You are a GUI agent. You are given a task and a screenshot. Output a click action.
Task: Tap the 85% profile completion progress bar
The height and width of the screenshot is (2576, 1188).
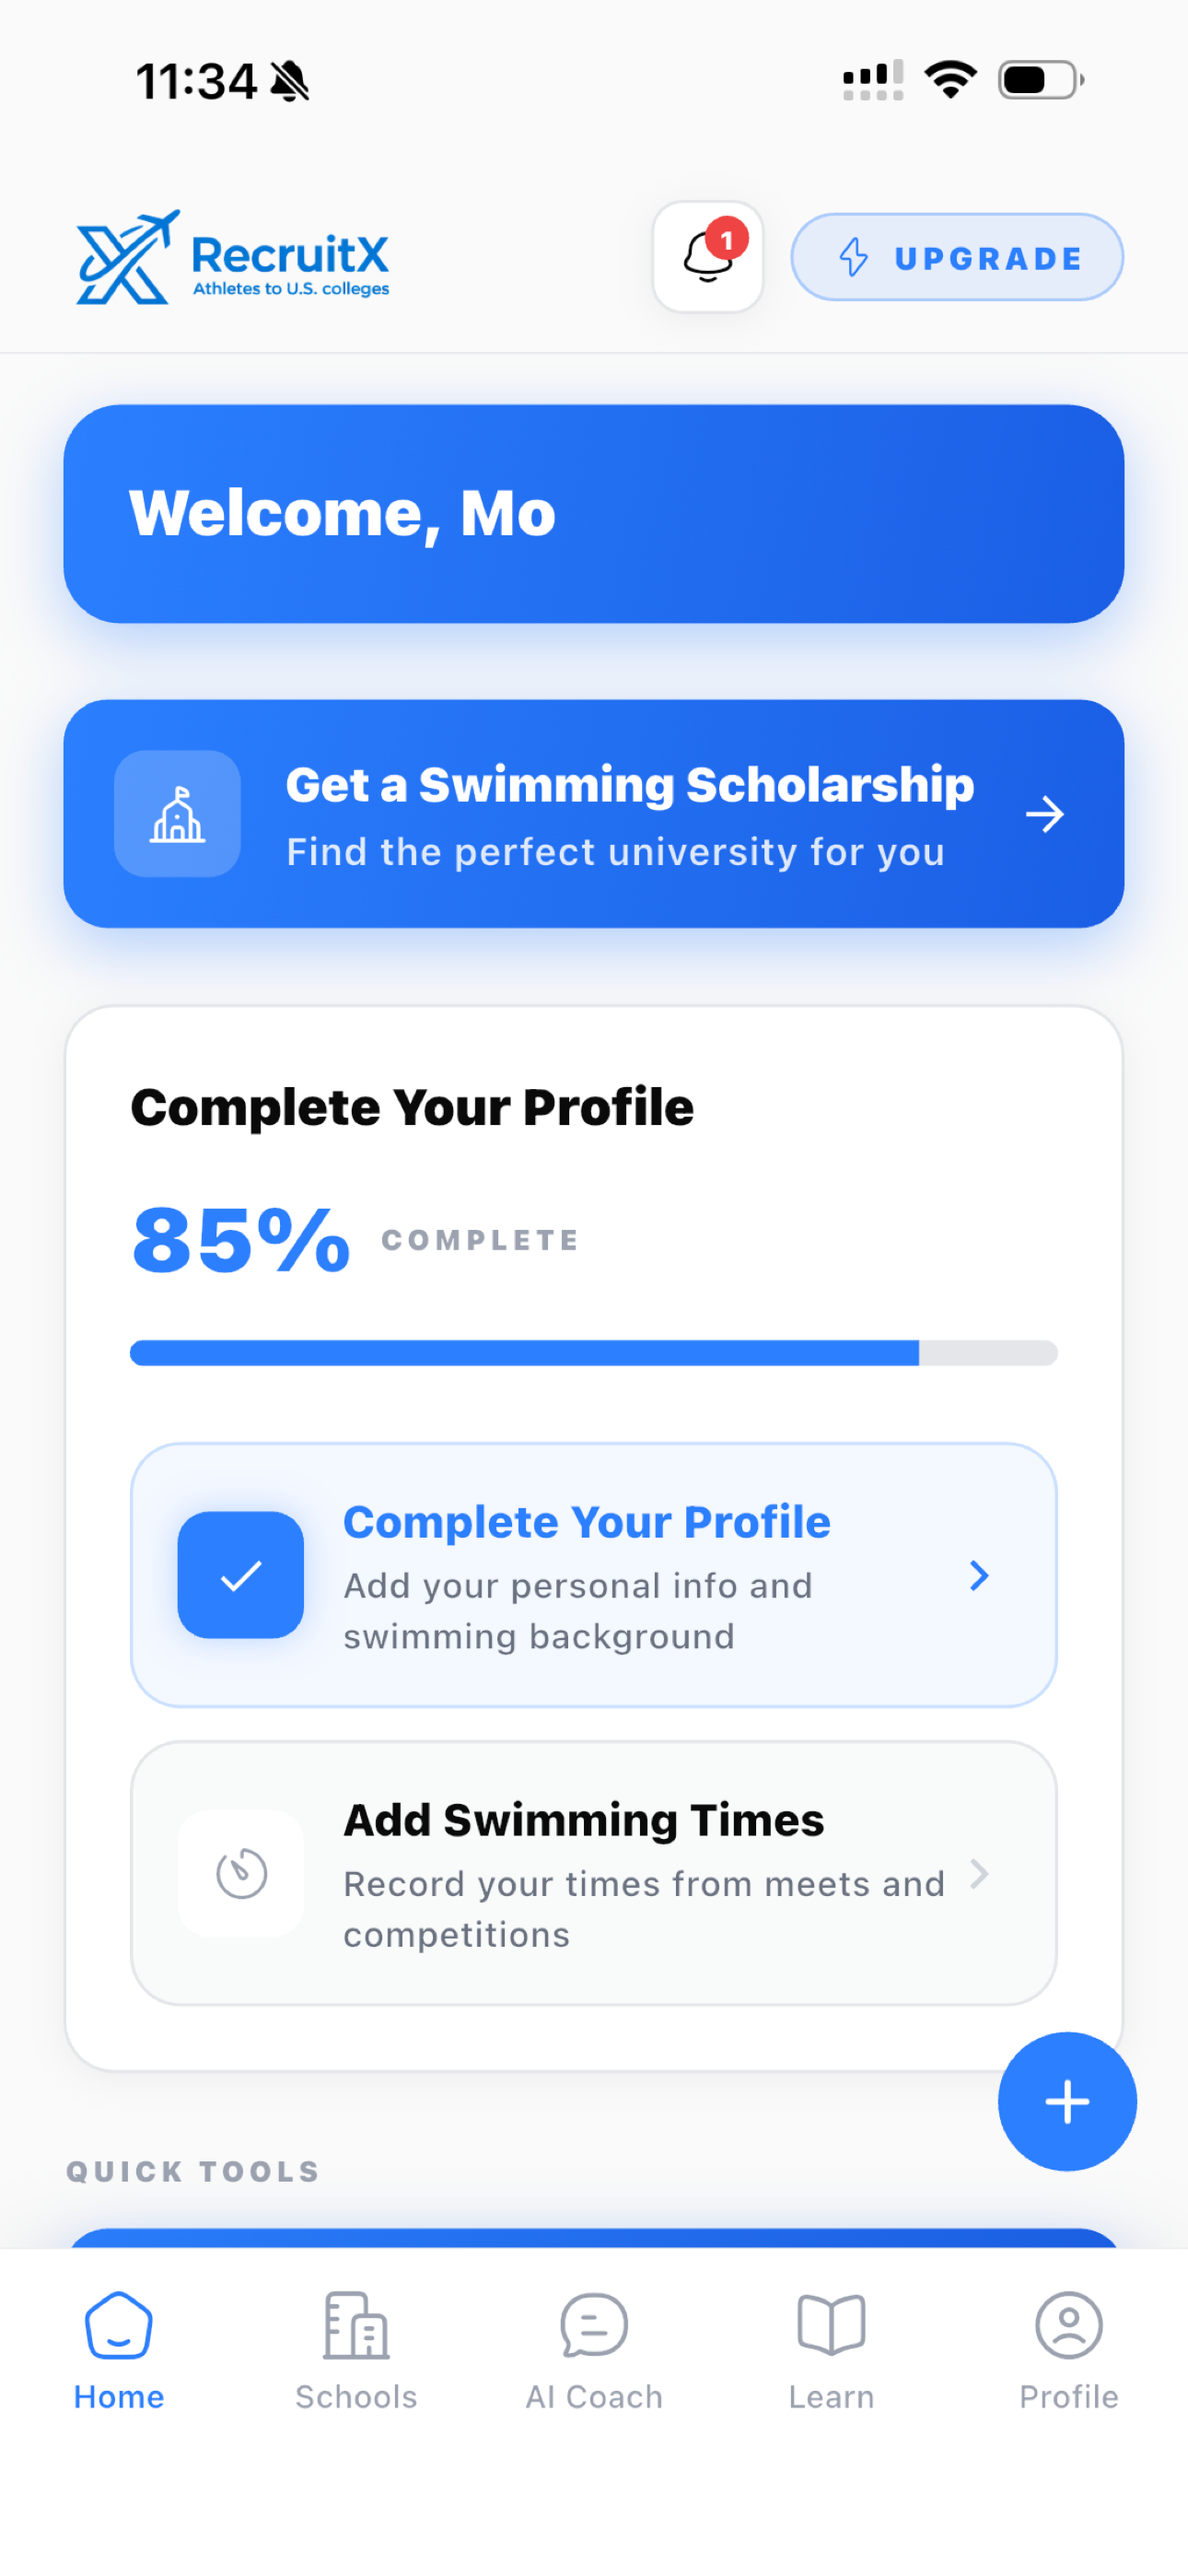click(594, 1353)
